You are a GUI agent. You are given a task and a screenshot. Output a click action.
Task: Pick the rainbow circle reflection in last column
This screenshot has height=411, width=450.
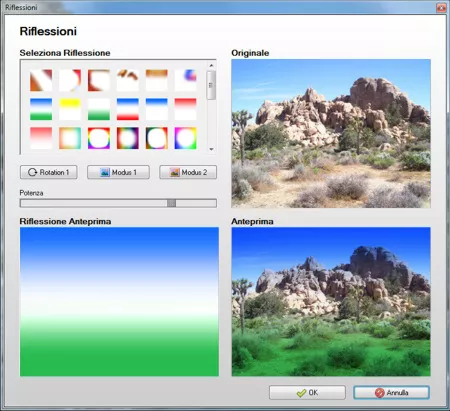[x=185, y=138]
